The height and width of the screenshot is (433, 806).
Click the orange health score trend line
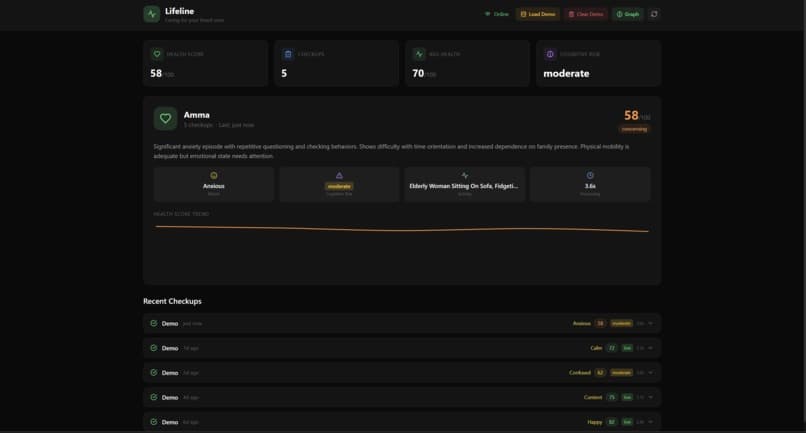click(x=402, y=229)
